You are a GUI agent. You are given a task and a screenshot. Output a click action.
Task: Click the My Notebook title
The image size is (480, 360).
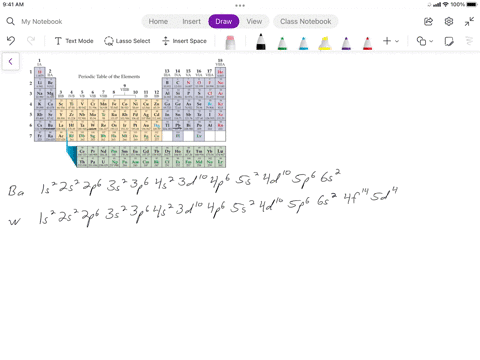point(42,22)
